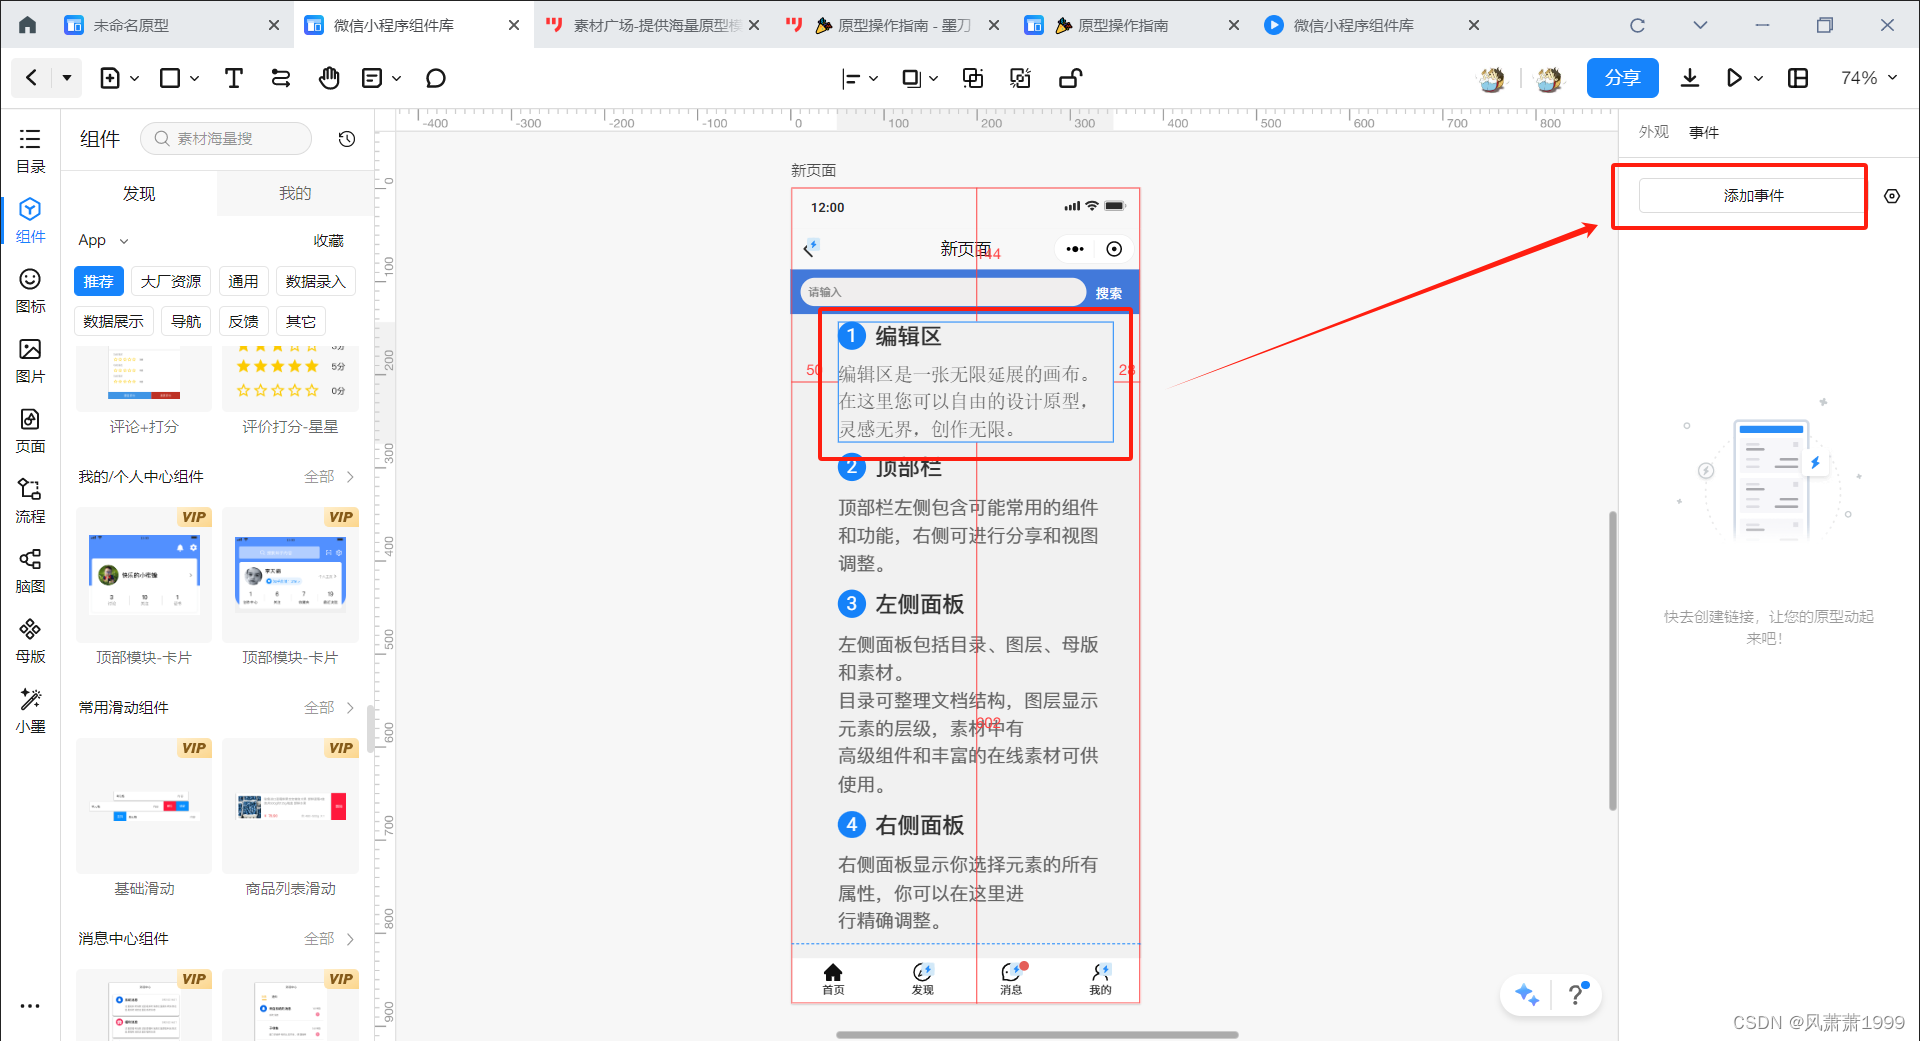Image resolution: width=1920 pixels, height=1041 pixels.
Task: Click the download export icon
Action: (1690, 78)
